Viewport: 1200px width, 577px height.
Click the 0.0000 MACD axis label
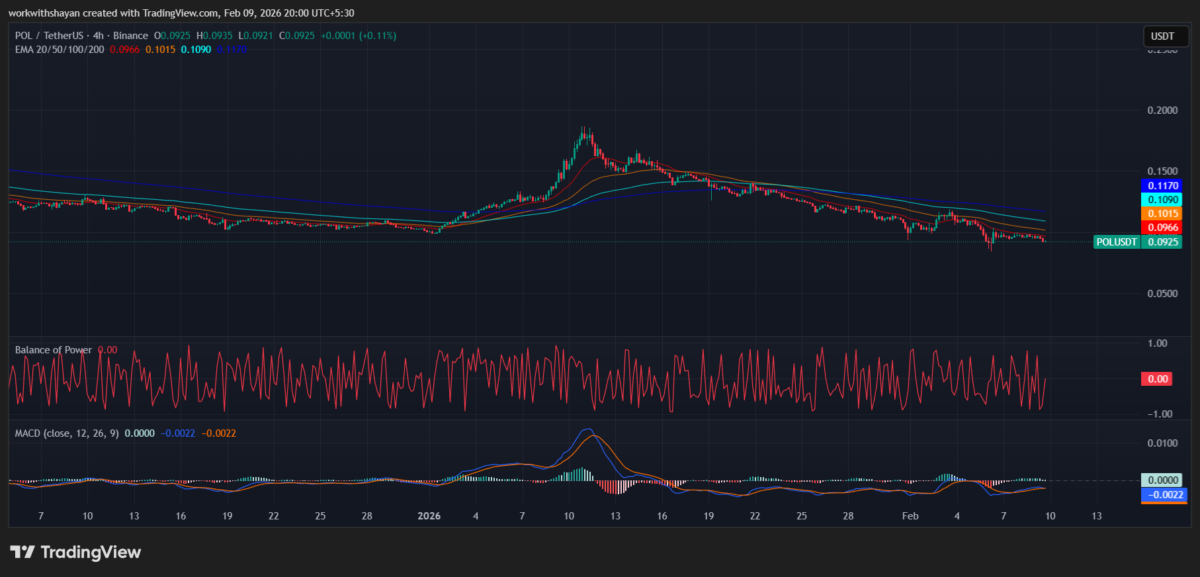pos(1162,479)
